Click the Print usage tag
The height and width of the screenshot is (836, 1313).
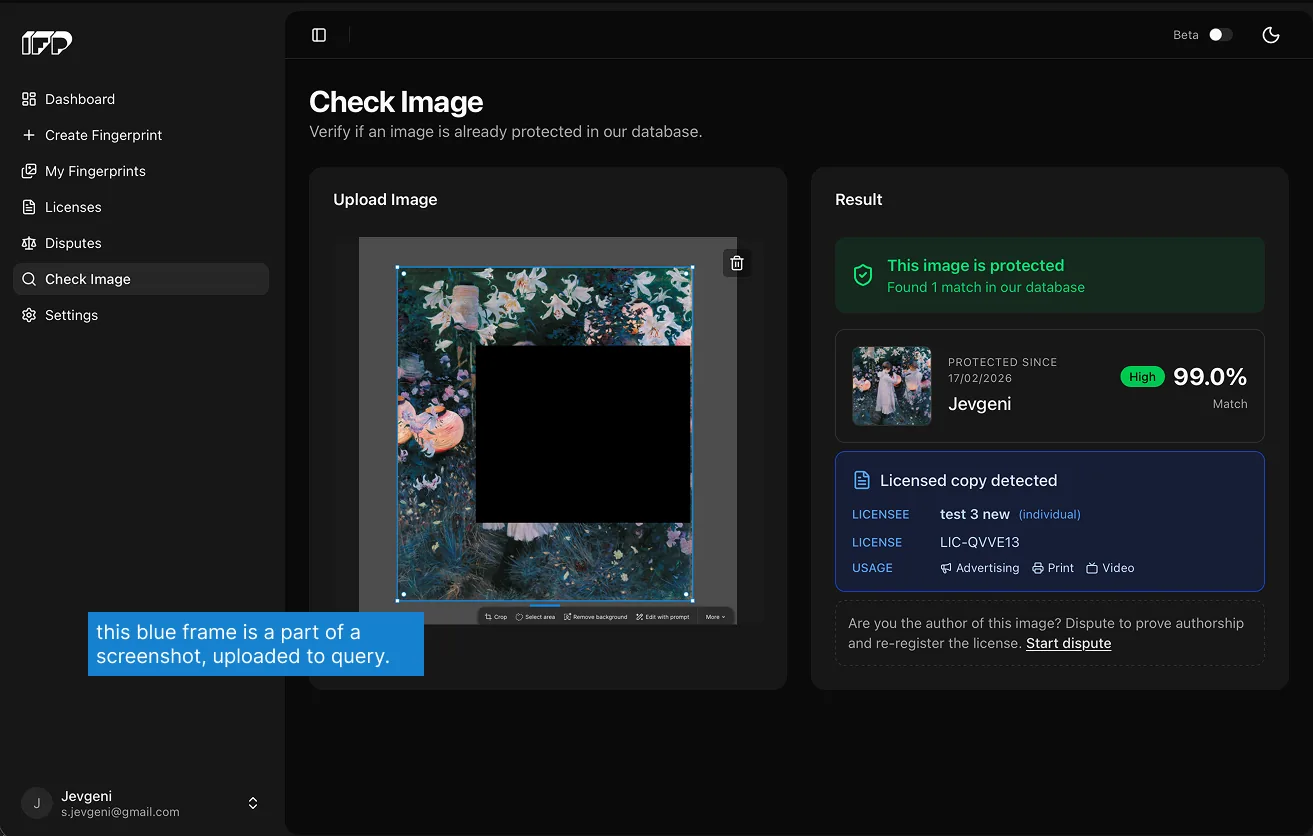click(1053, 568)
